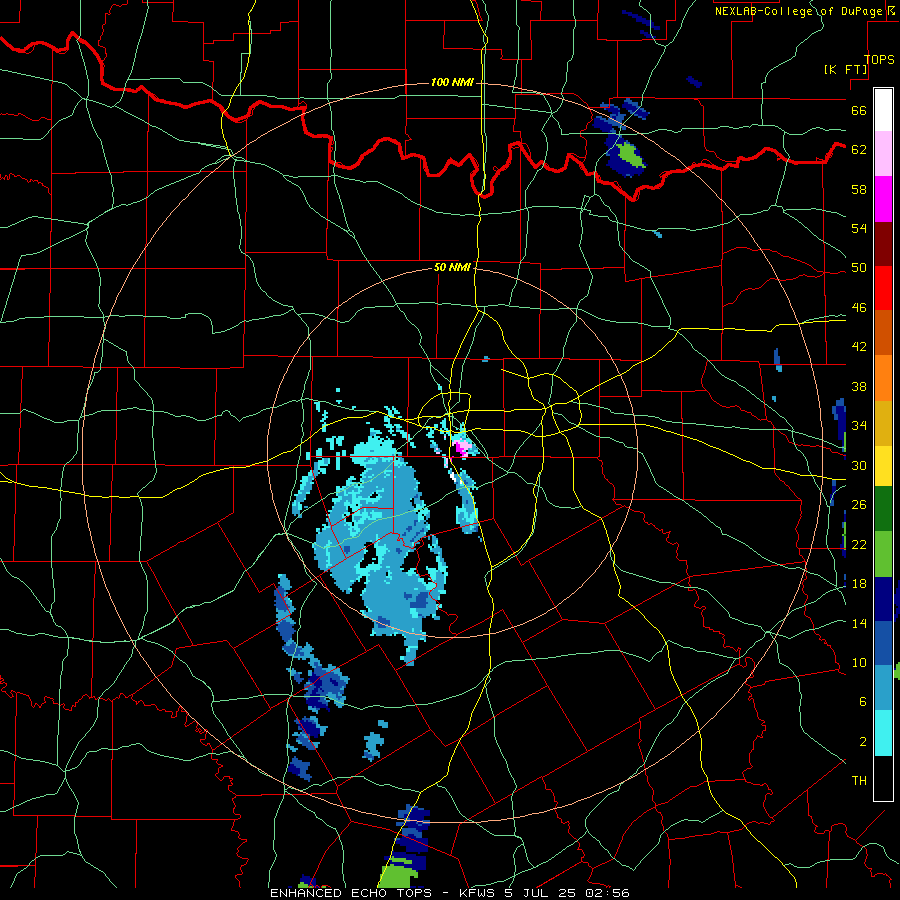Click the "26" legend value

[859, 505]
